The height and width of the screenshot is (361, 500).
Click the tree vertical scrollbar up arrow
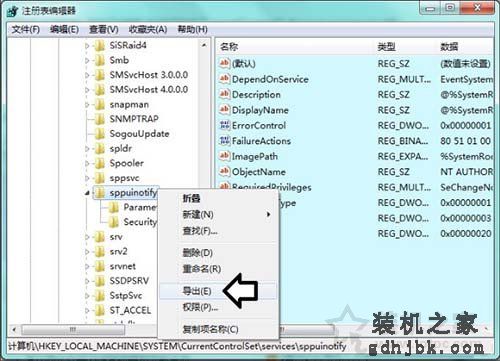click(x=204, y=45)
